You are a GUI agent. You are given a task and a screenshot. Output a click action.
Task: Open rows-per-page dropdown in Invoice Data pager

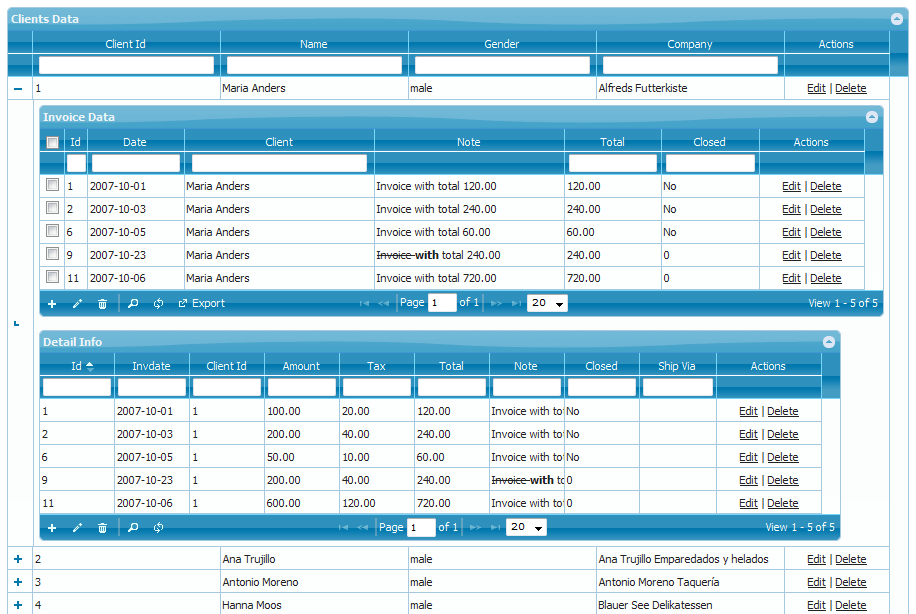tap(547, 303)
